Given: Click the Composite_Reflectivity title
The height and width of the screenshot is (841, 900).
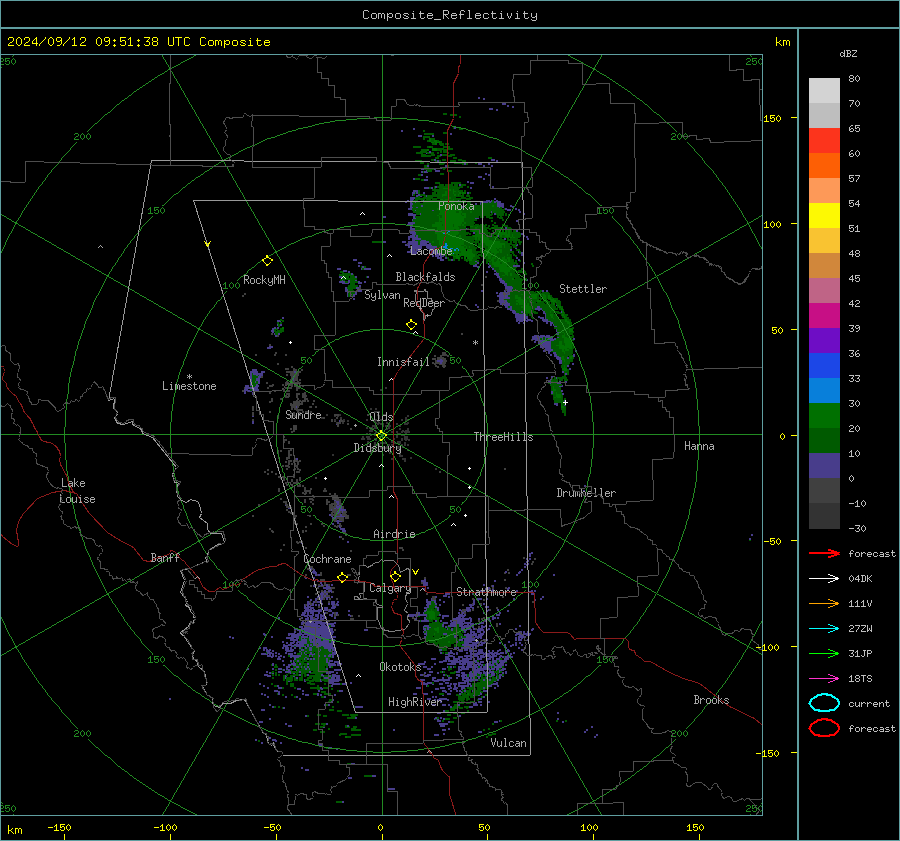Looking at the screenshot, I should 450,15.
